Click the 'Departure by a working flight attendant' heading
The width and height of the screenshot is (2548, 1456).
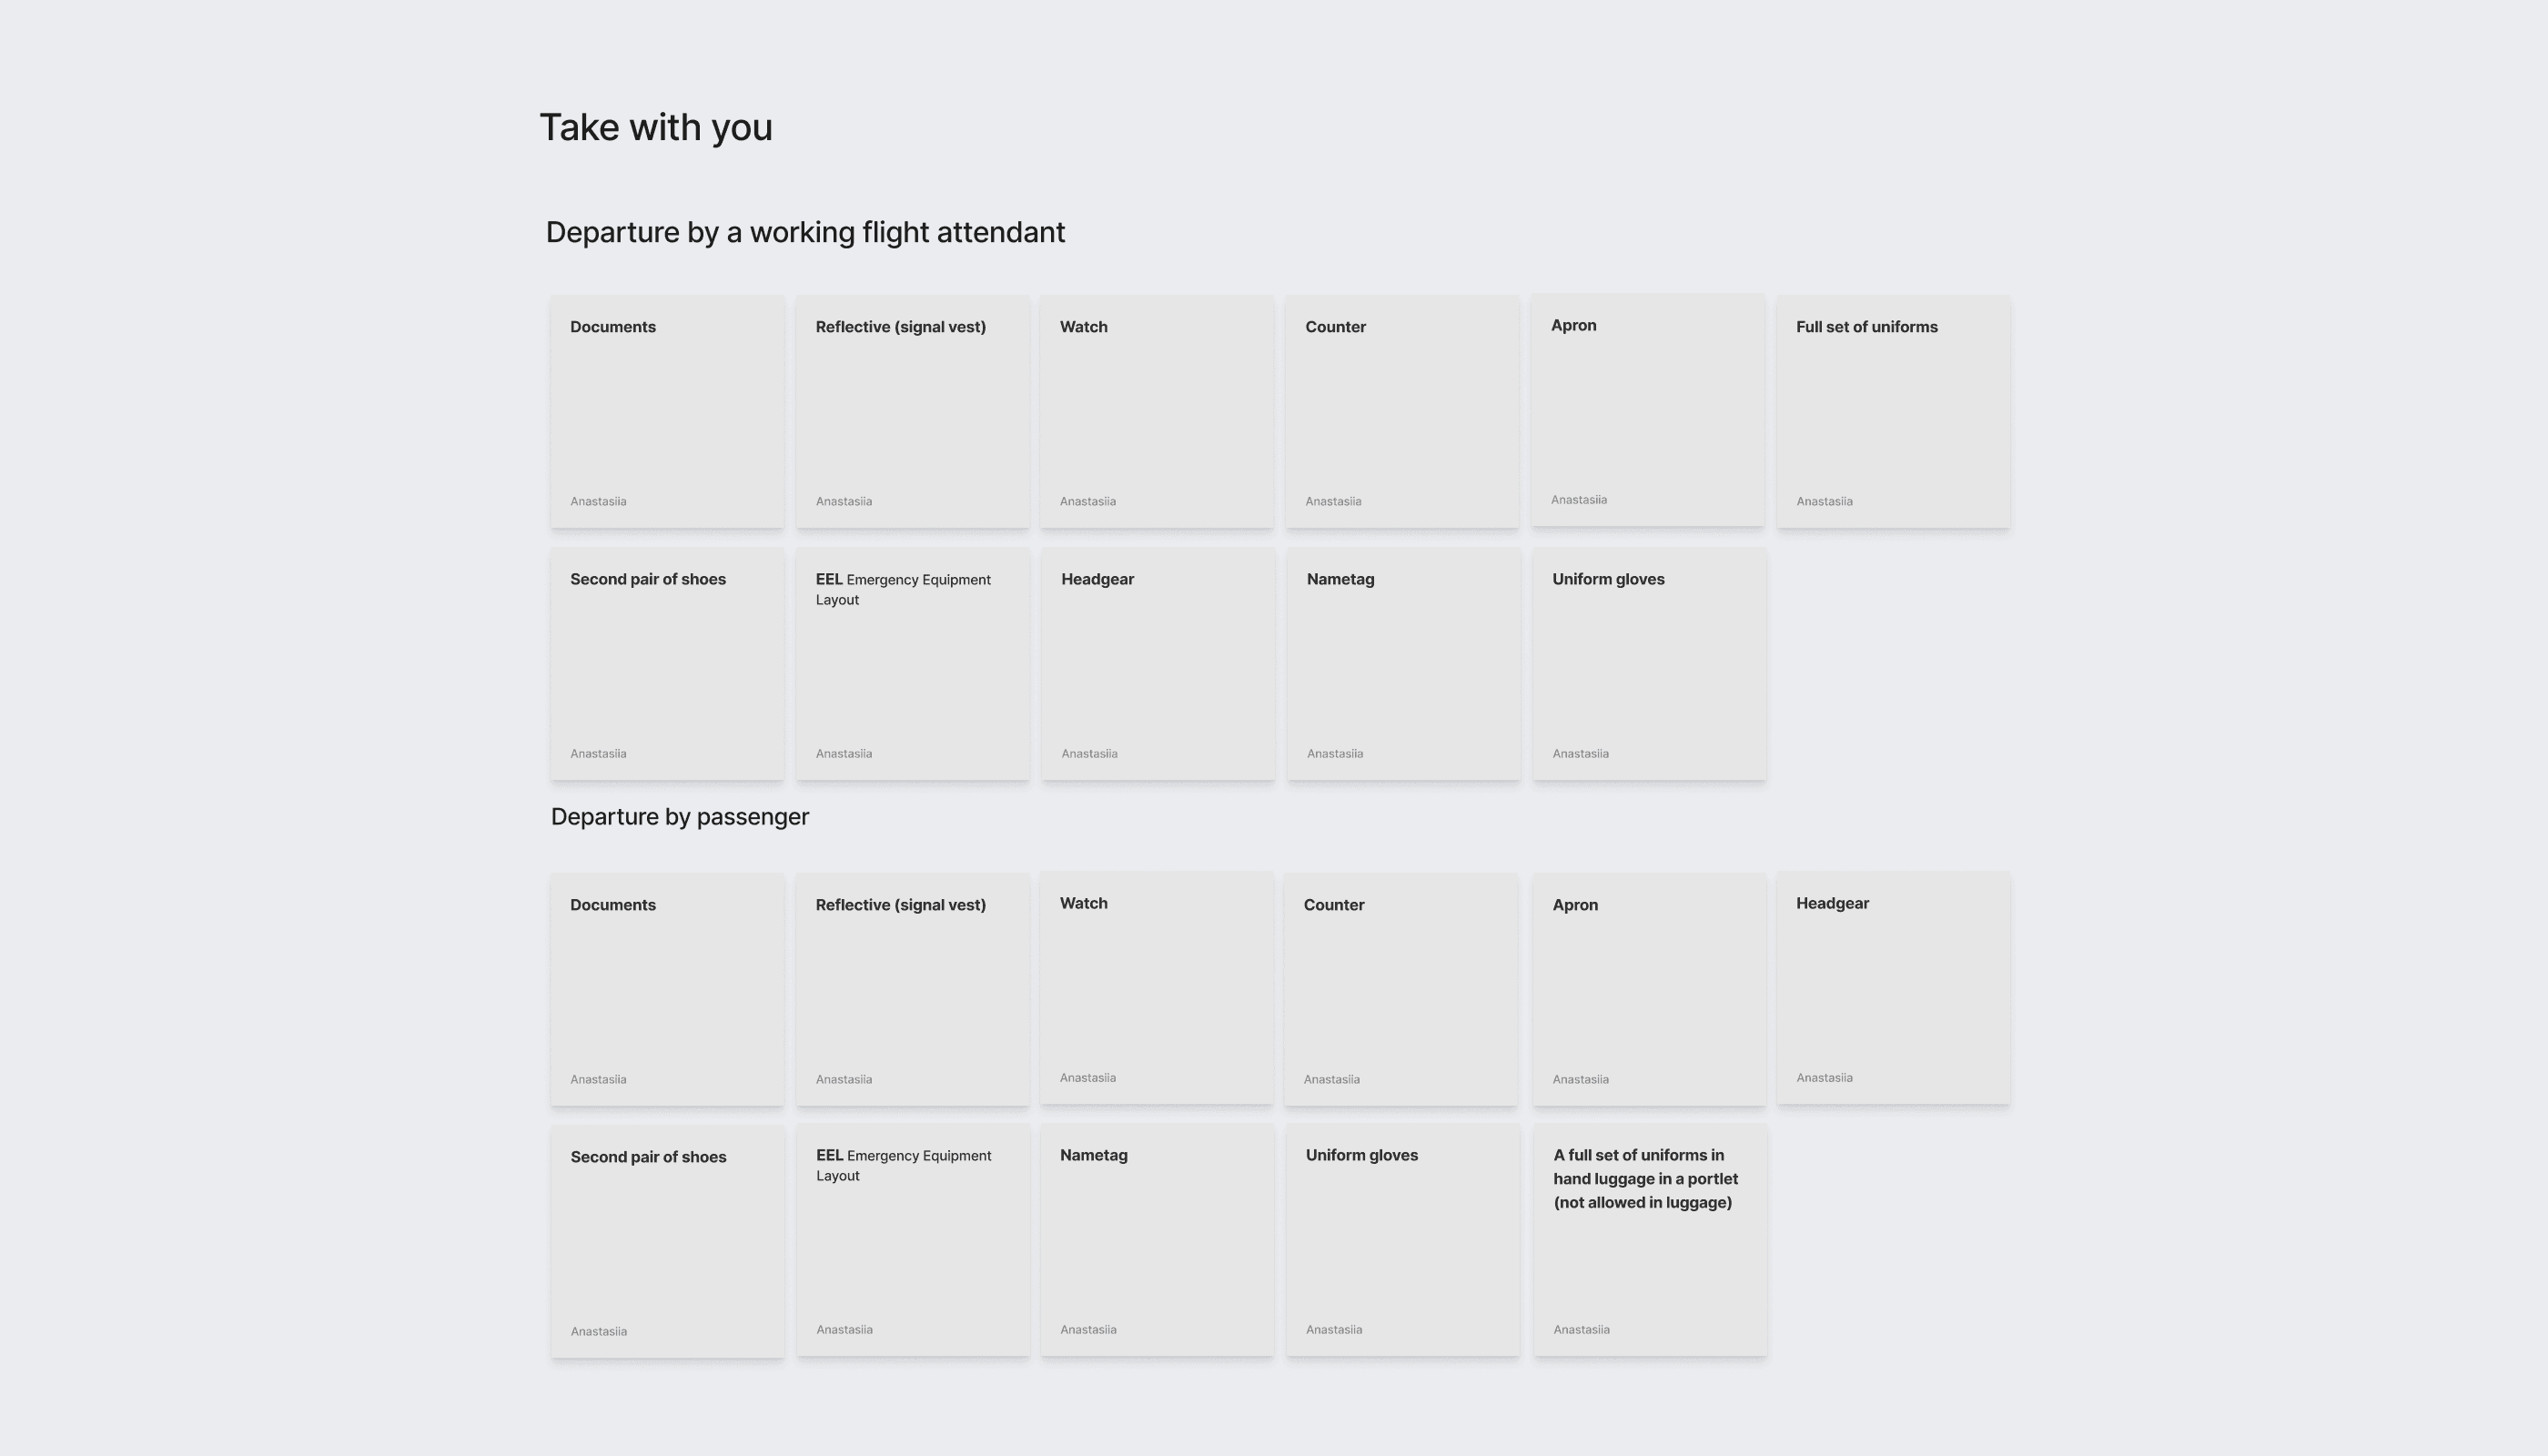pos(805,232)
